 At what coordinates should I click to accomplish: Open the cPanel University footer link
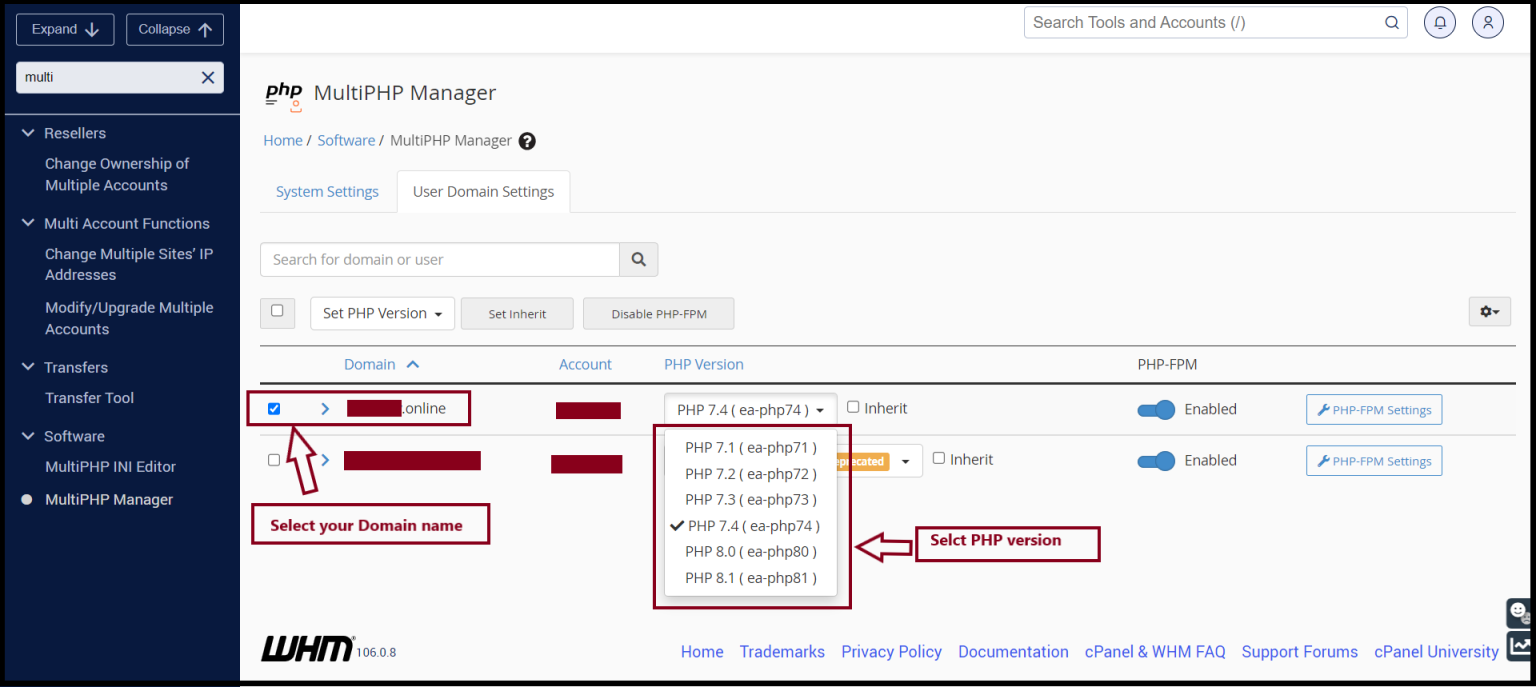[x=1436, y=651]
